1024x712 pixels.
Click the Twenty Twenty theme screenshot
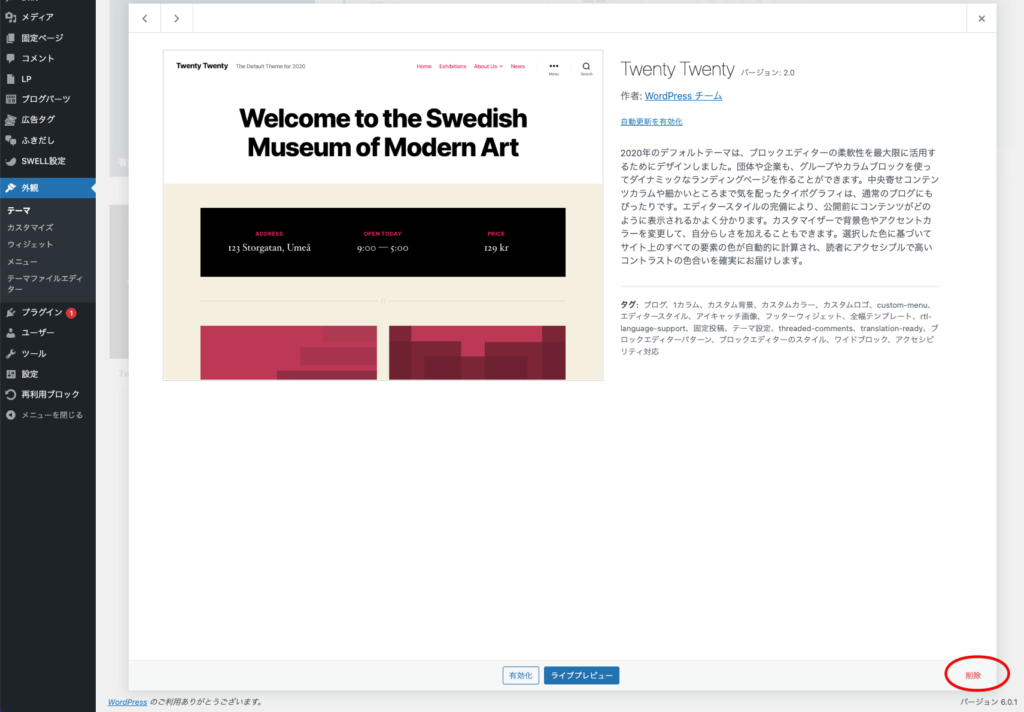pos(383,215)
